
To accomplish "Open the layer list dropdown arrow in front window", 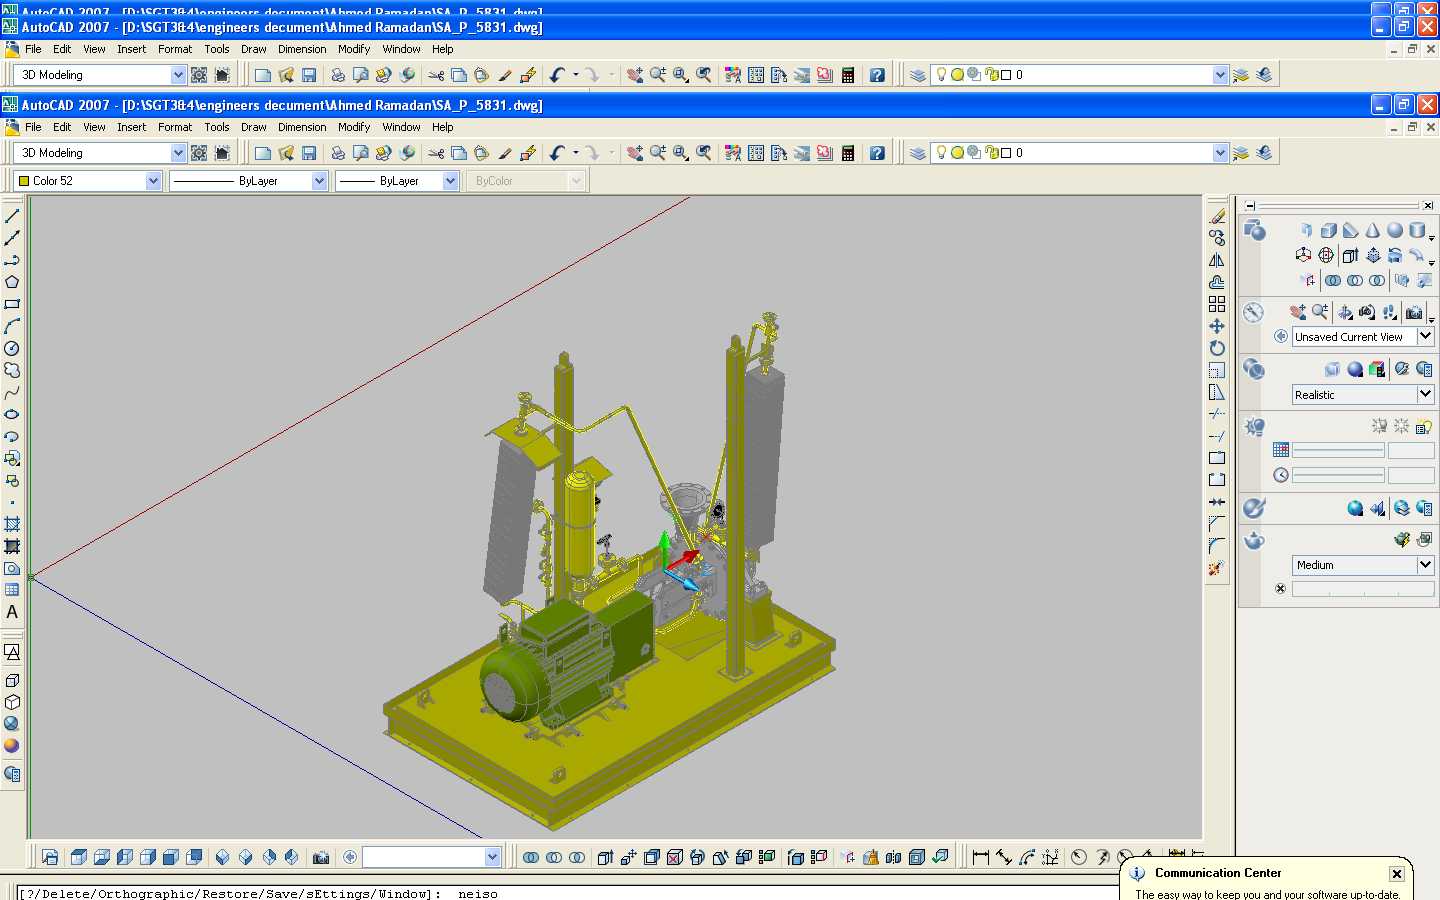I will point(1220,153).
